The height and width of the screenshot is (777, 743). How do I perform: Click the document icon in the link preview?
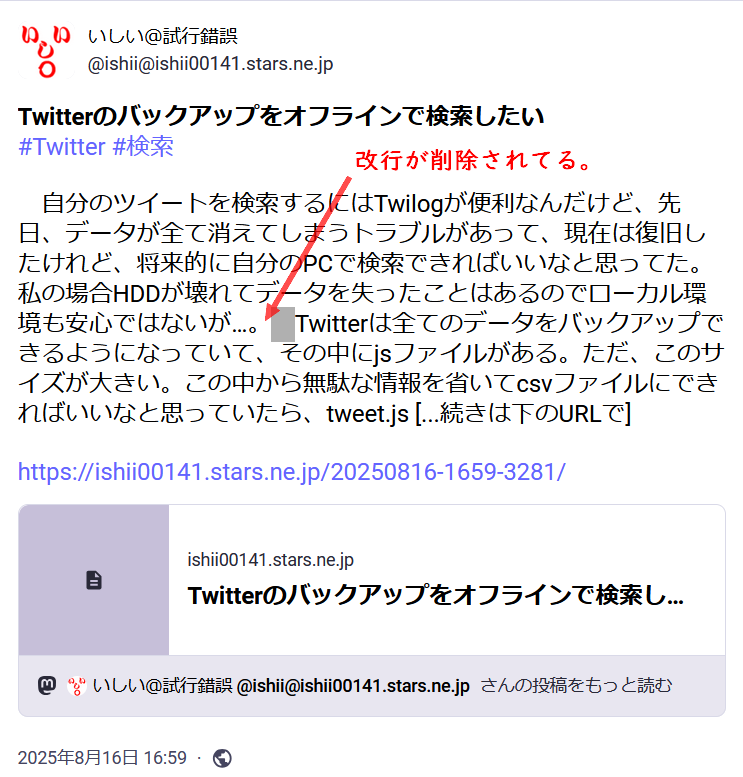[x=94, y=580]
